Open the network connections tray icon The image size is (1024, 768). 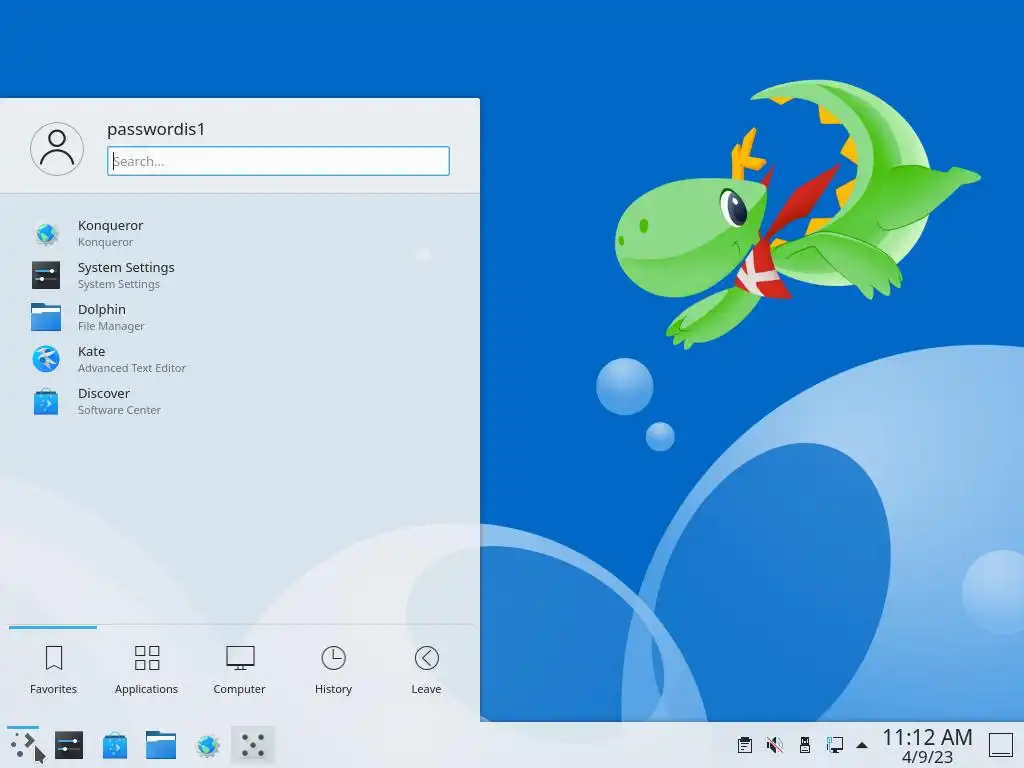[x=835, y=745]
